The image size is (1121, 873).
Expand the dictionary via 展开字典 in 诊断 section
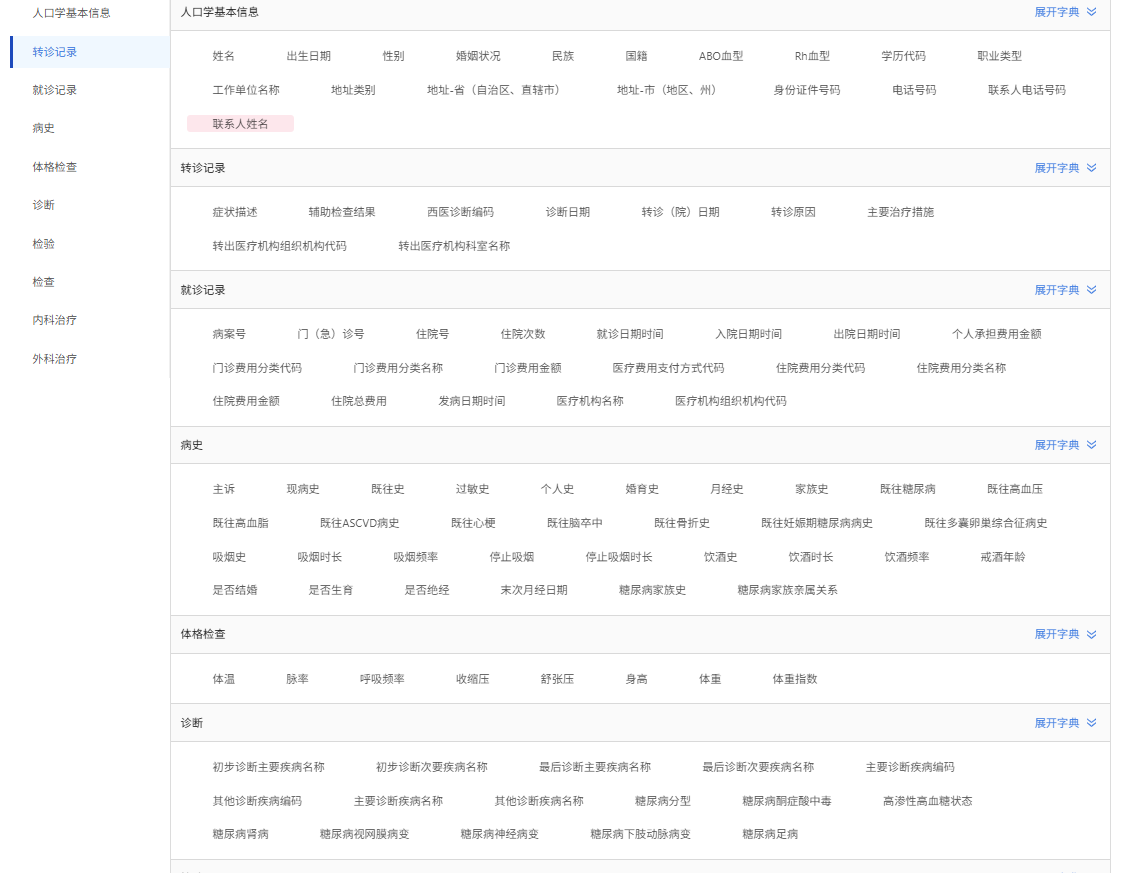(1056, 723)
